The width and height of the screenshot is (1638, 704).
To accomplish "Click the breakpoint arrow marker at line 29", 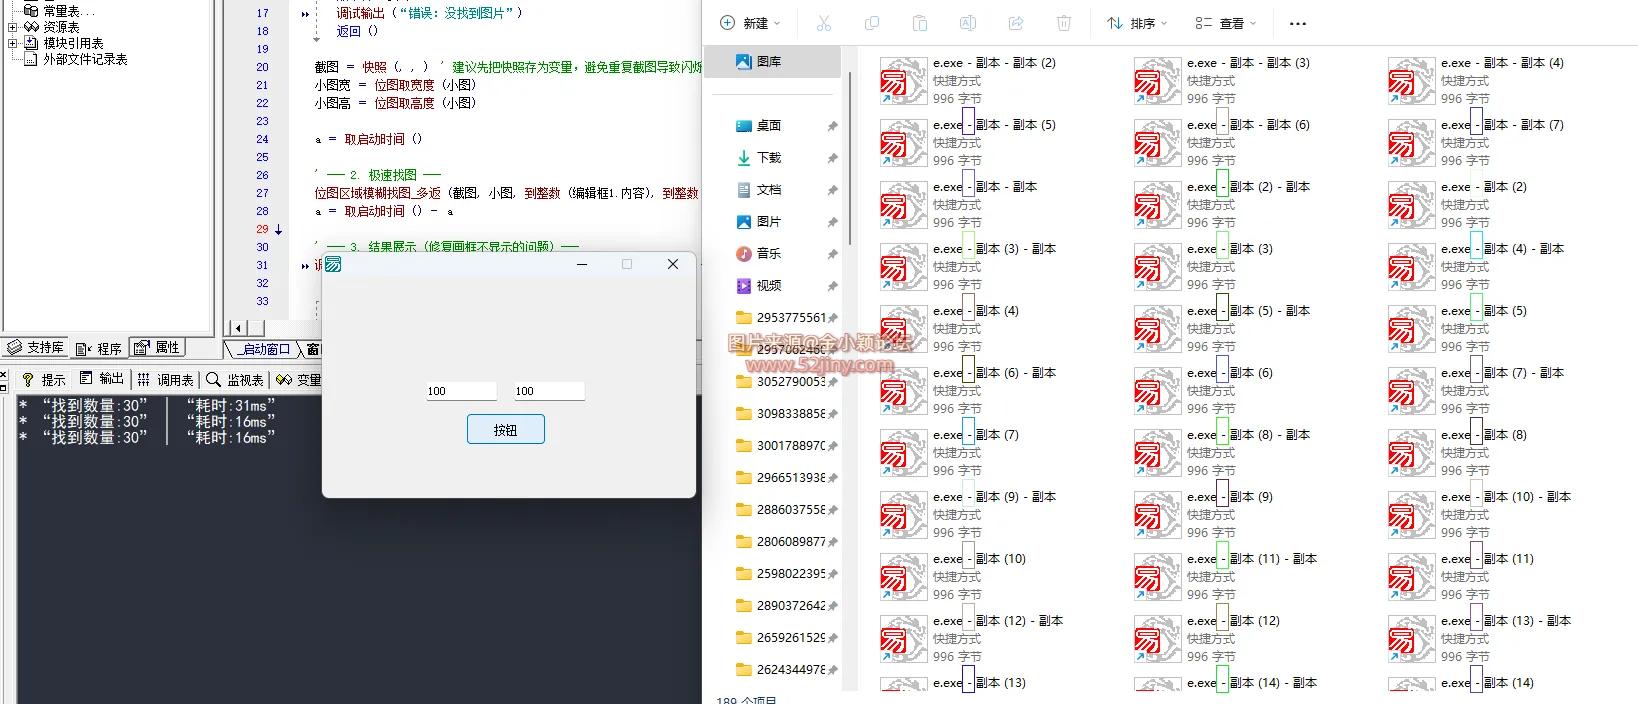I will point(278,230).
